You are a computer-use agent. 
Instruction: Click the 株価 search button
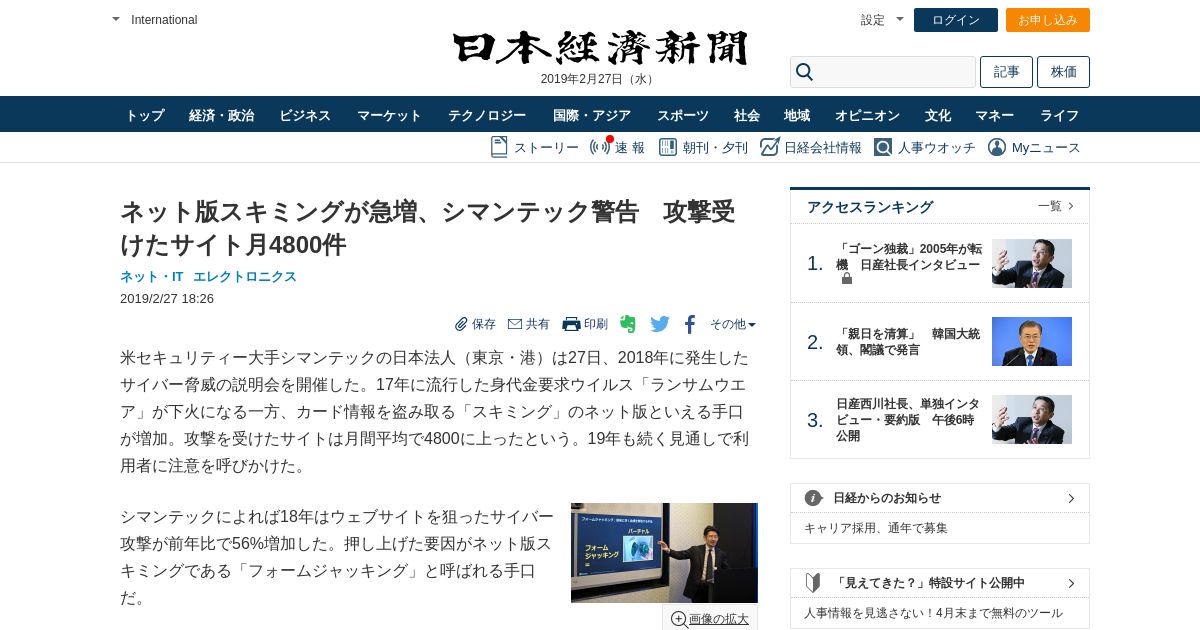click(x=1063, y=72)
